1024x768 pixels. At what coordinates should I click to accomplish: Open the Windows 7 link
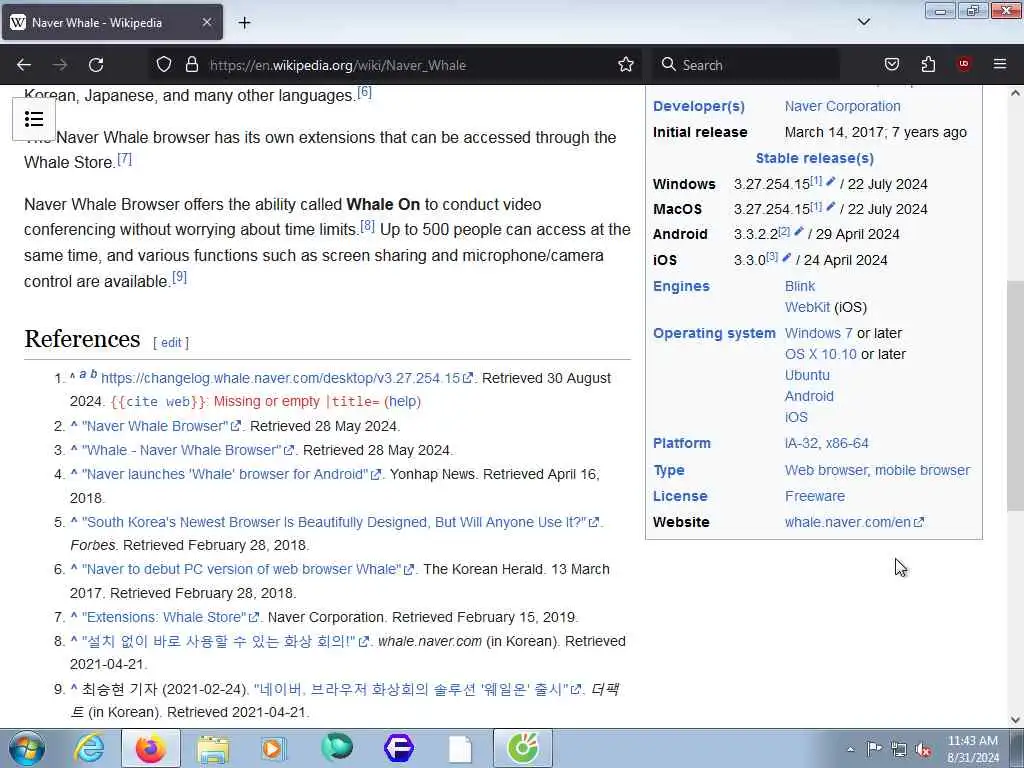pos(818,333)
